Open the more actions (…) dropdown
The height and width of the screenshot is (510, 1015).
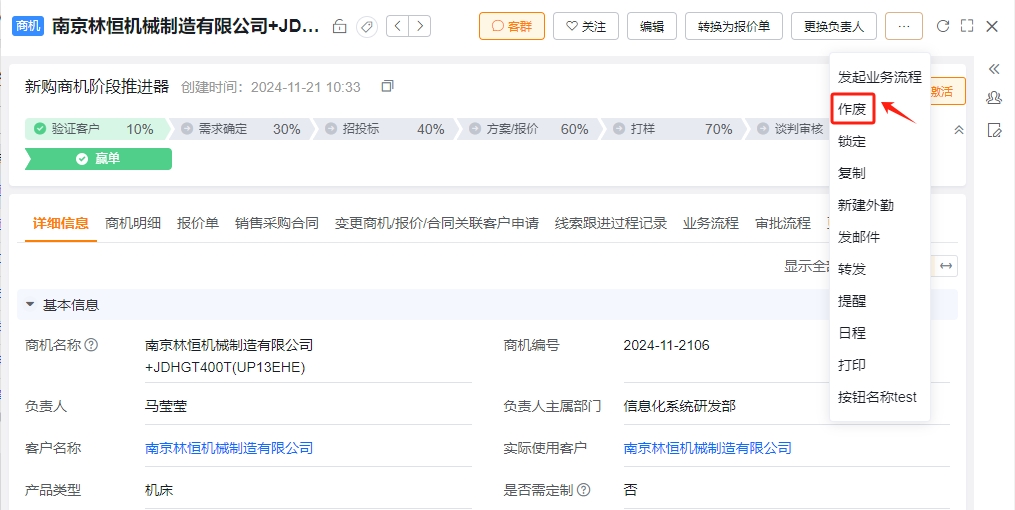tap(904, 27)
